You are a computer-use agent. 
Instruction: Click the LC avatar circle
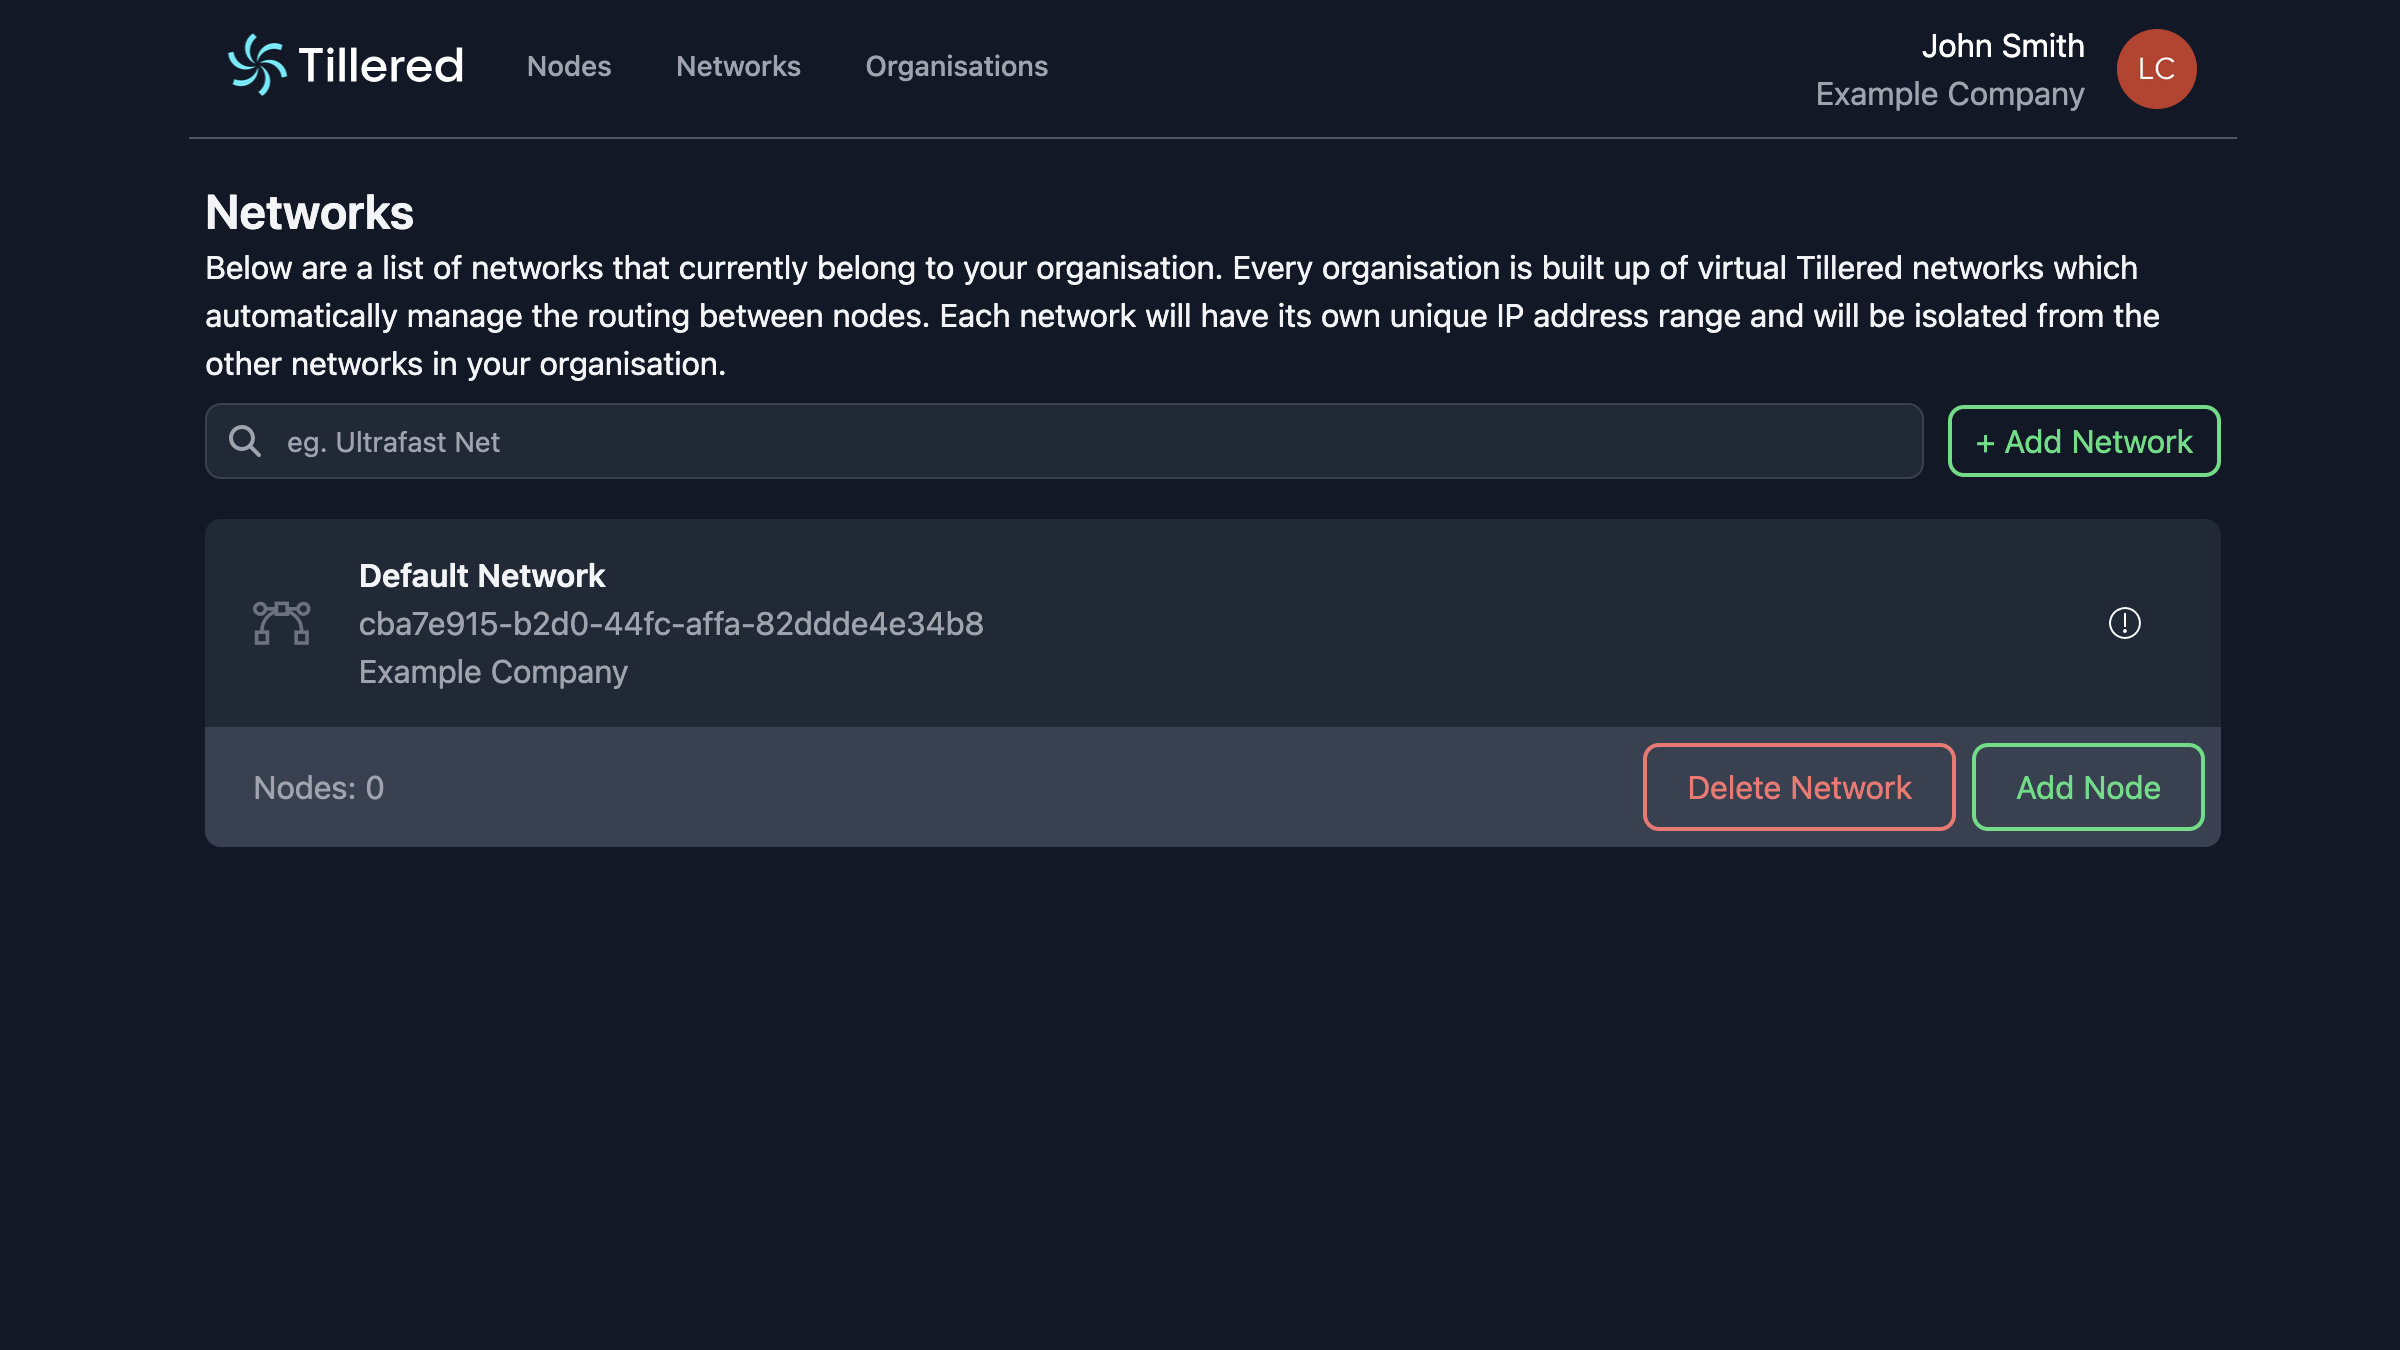pyautogui.click(x=2156, y=68)
